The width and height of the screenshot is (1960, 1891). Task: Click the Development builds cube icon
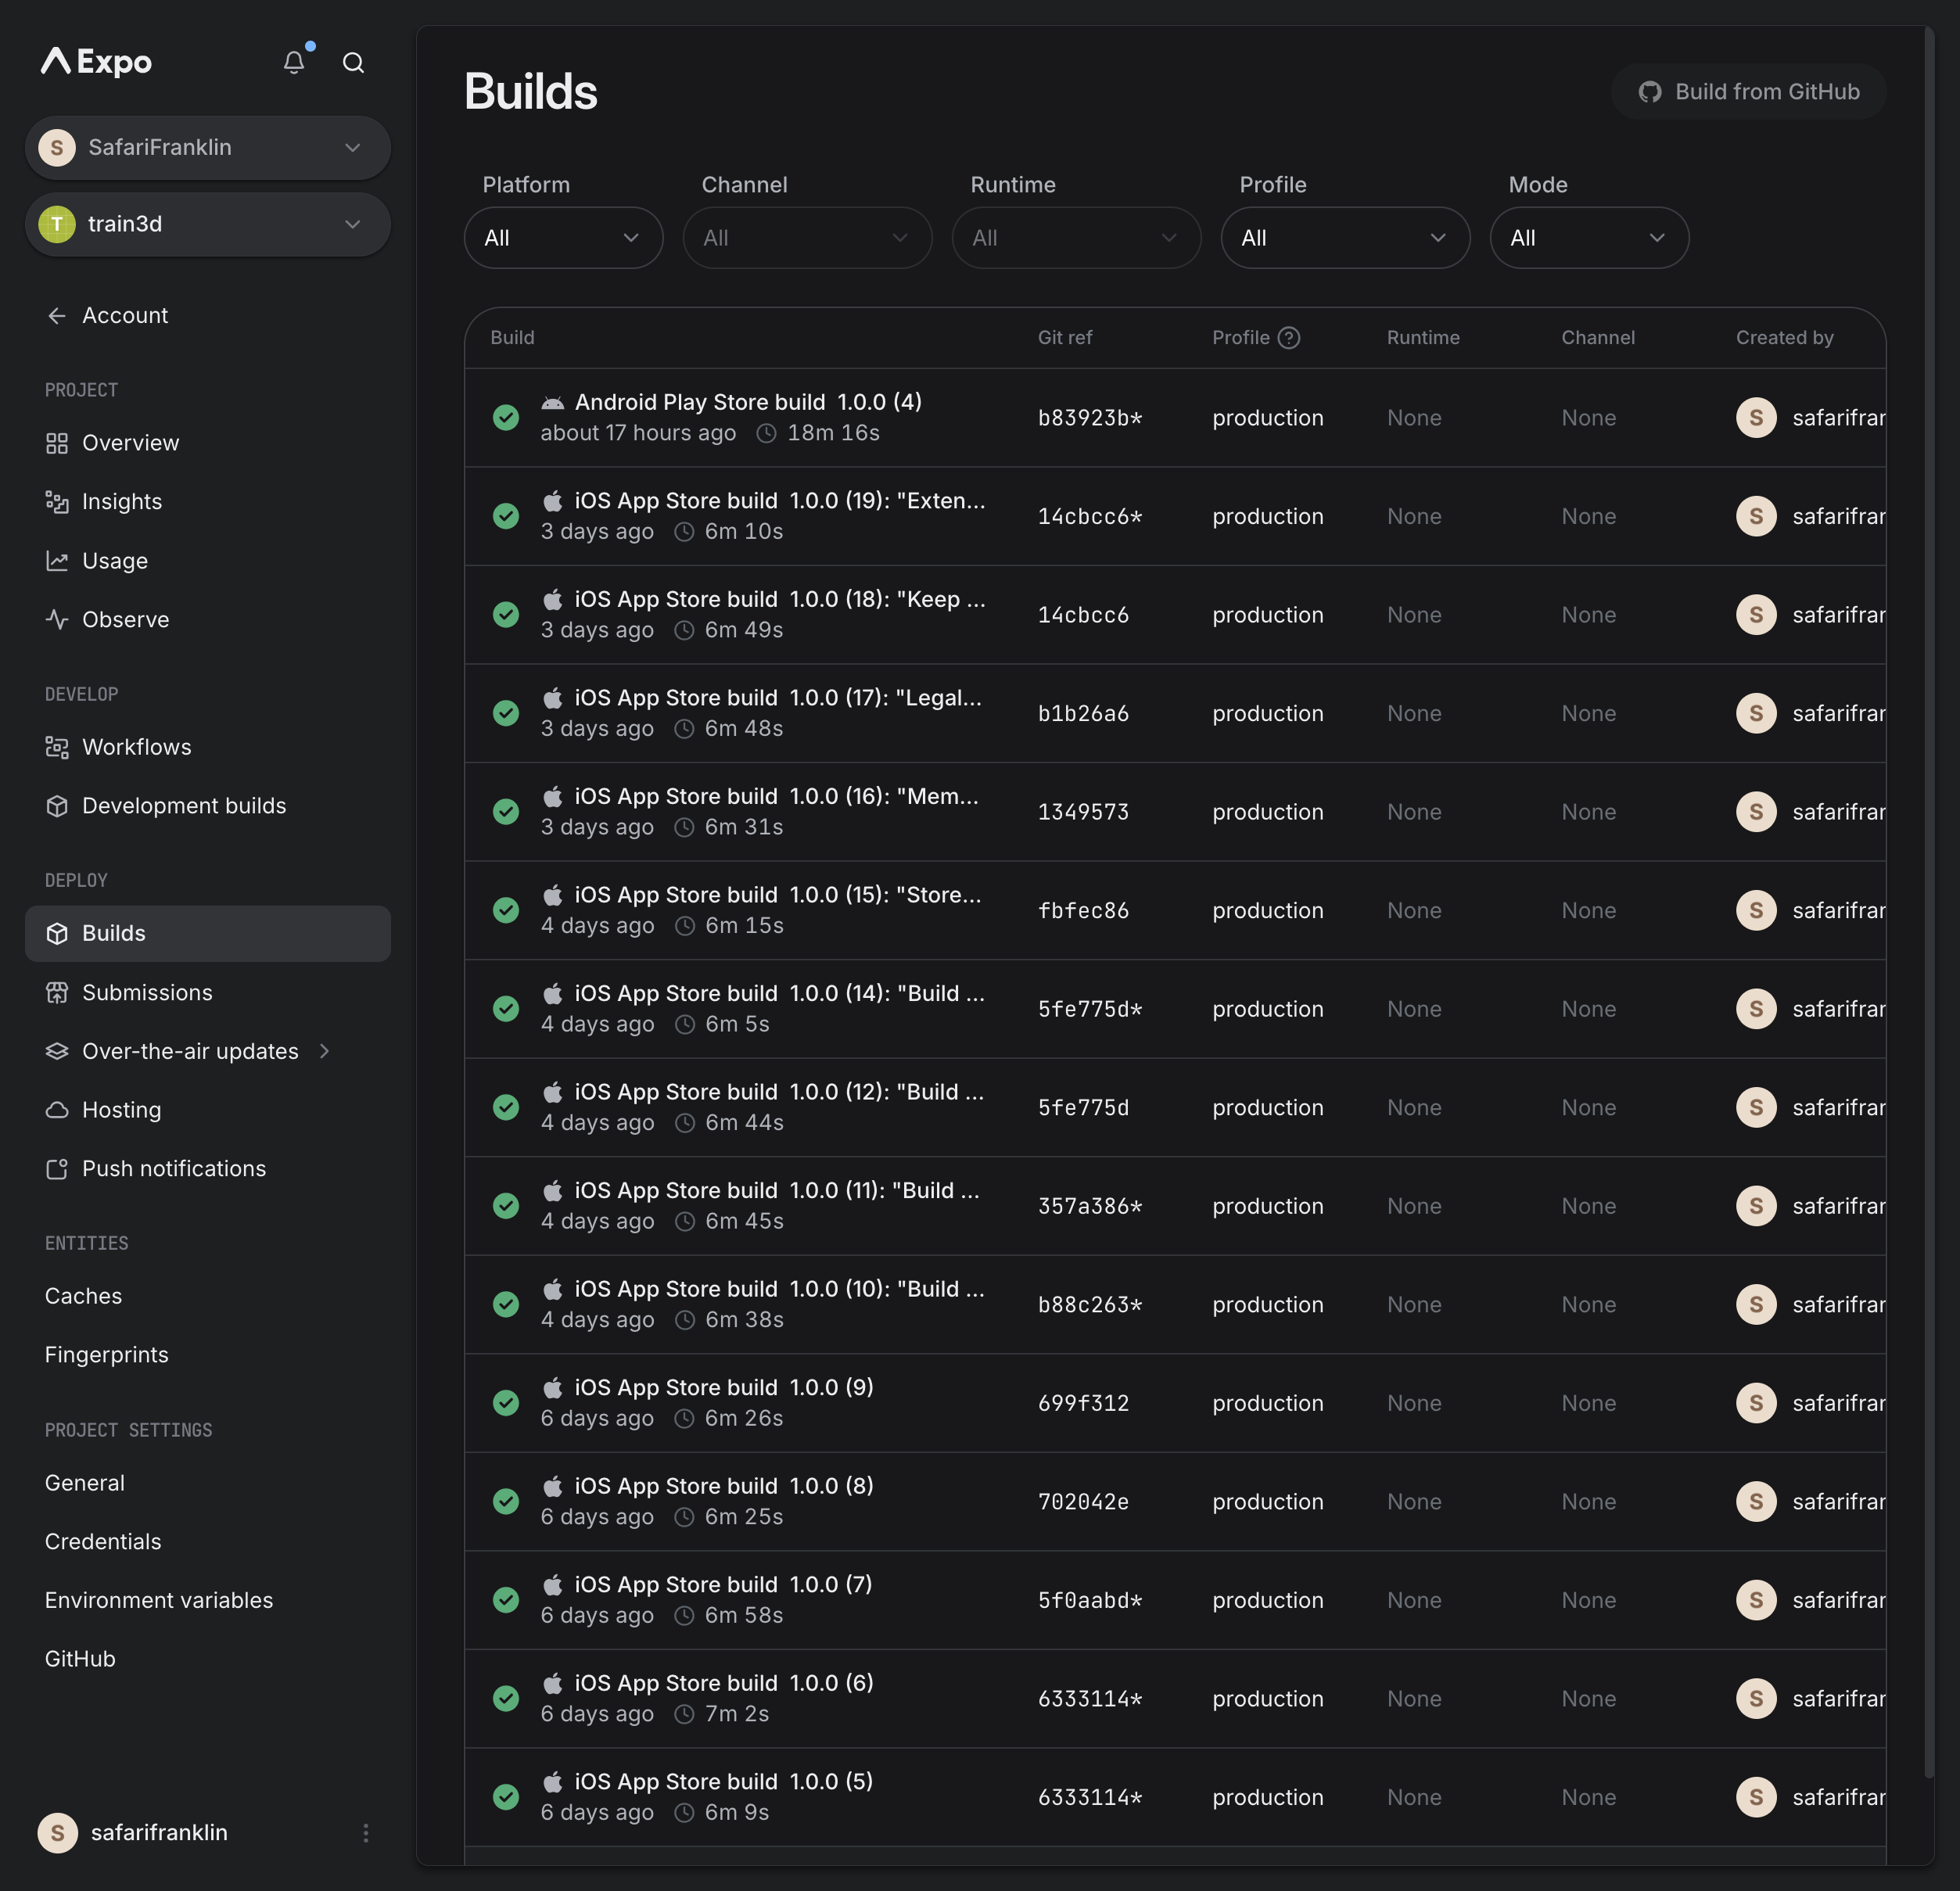pos(57,806)
